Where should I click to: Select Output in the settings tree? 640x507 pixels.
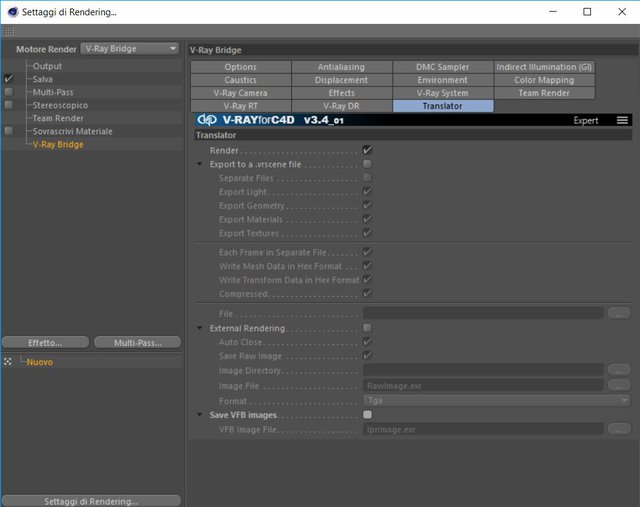point(47,66)
